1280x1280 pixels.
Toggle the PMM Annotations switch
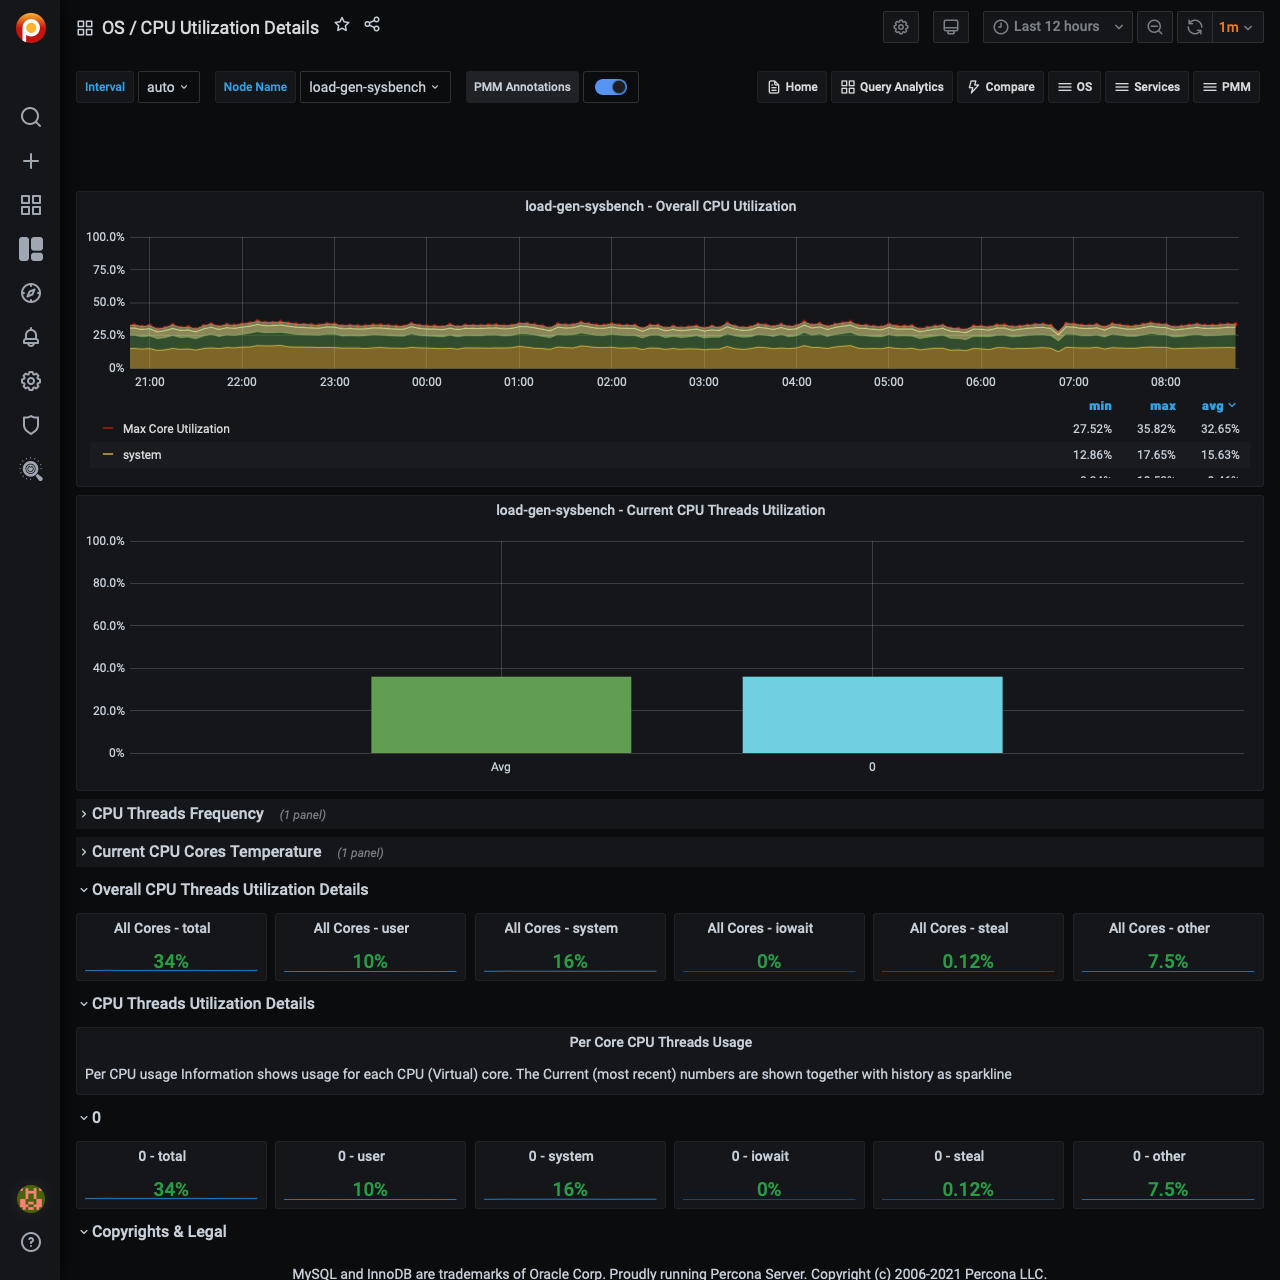tap(610, 87)
